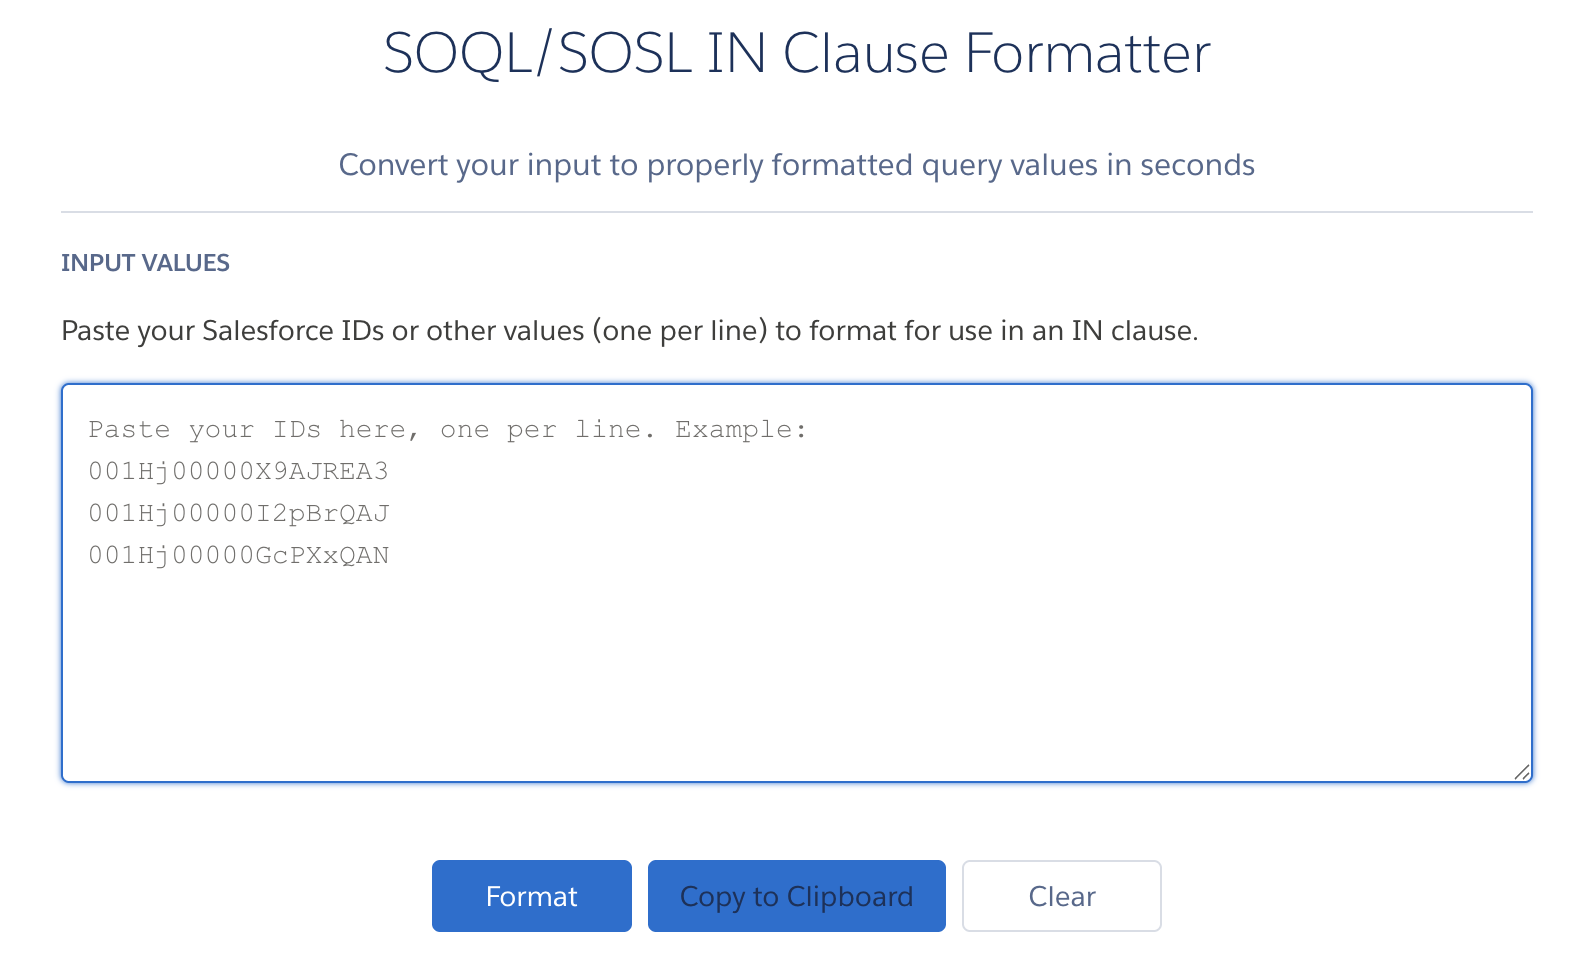Click the horizontal divider below the subtitle
The image size is (1594, 956).
(796, 212)
